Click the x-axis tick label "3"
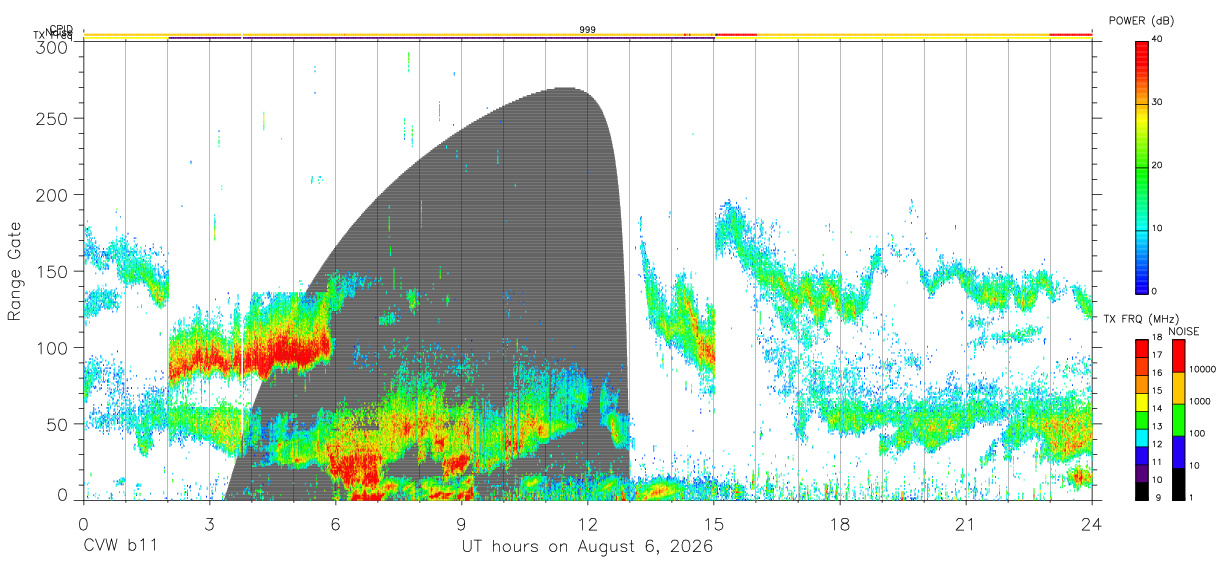This screenshot has width=1228, height=567. (x=209, y=524)
